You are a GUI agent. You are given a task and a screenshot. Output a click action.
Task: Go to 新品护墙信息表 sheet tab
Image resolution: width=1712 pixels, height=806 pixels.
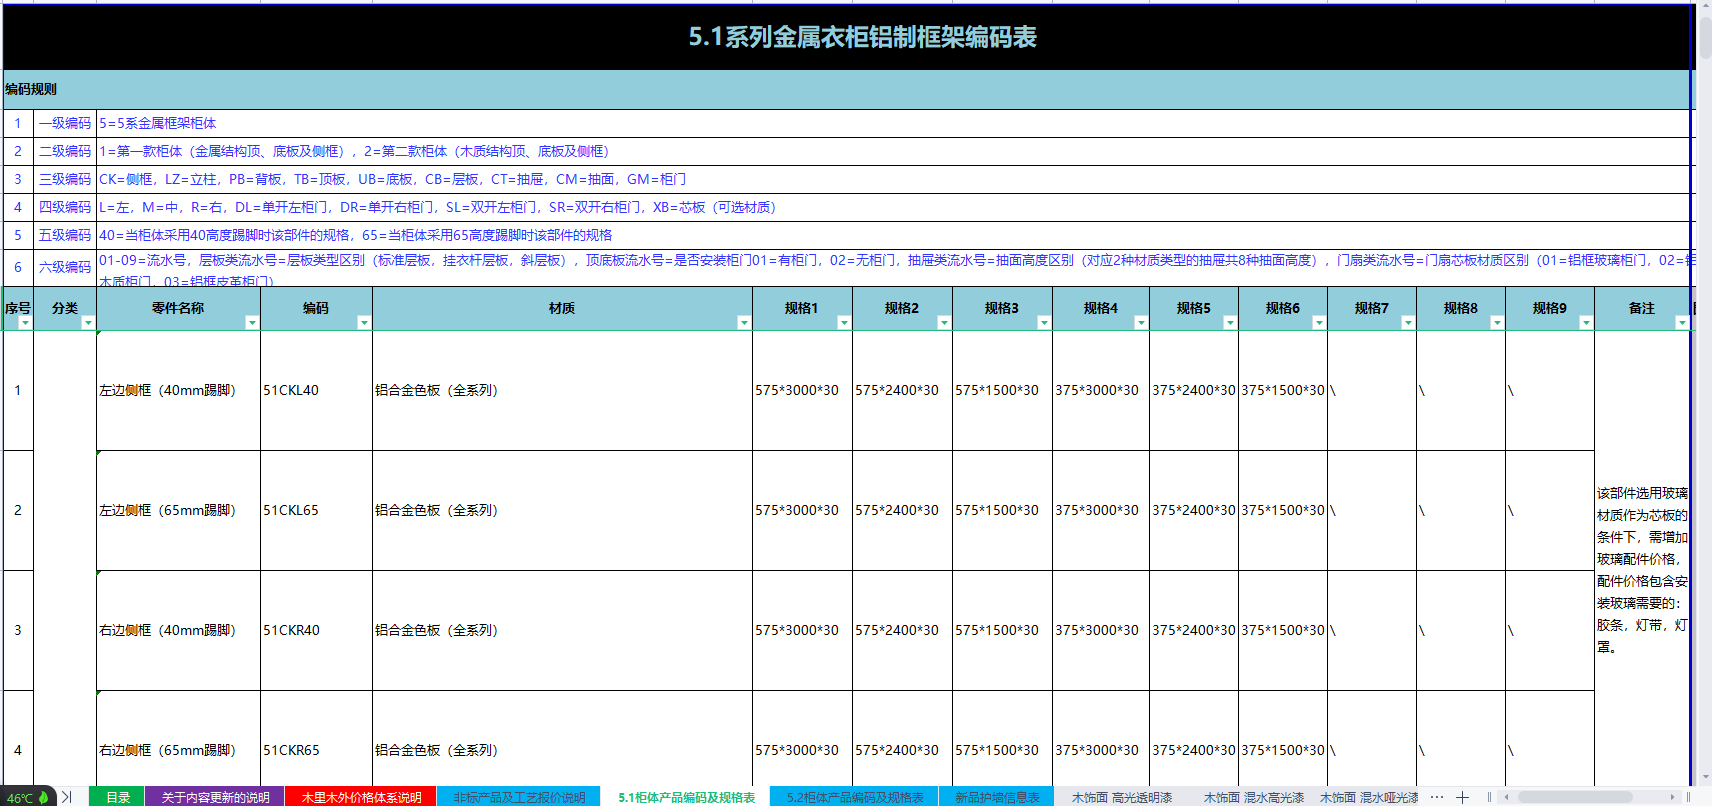pyautogui.click(x=996, y=797)
